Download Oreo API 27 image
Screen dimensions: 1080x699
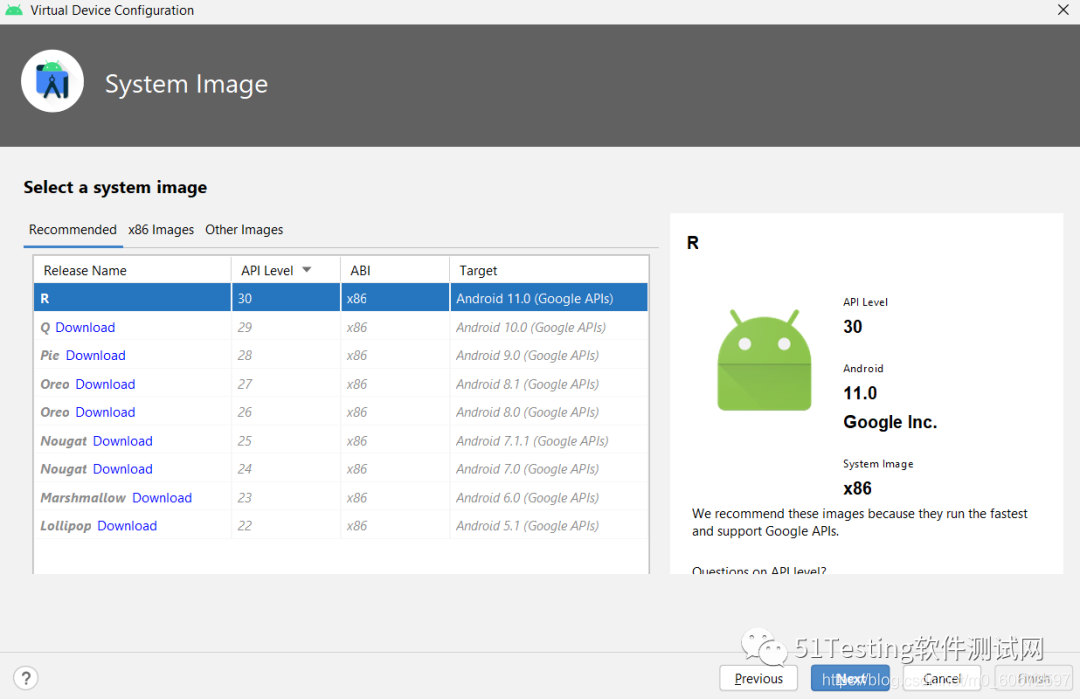coord(105,384)
